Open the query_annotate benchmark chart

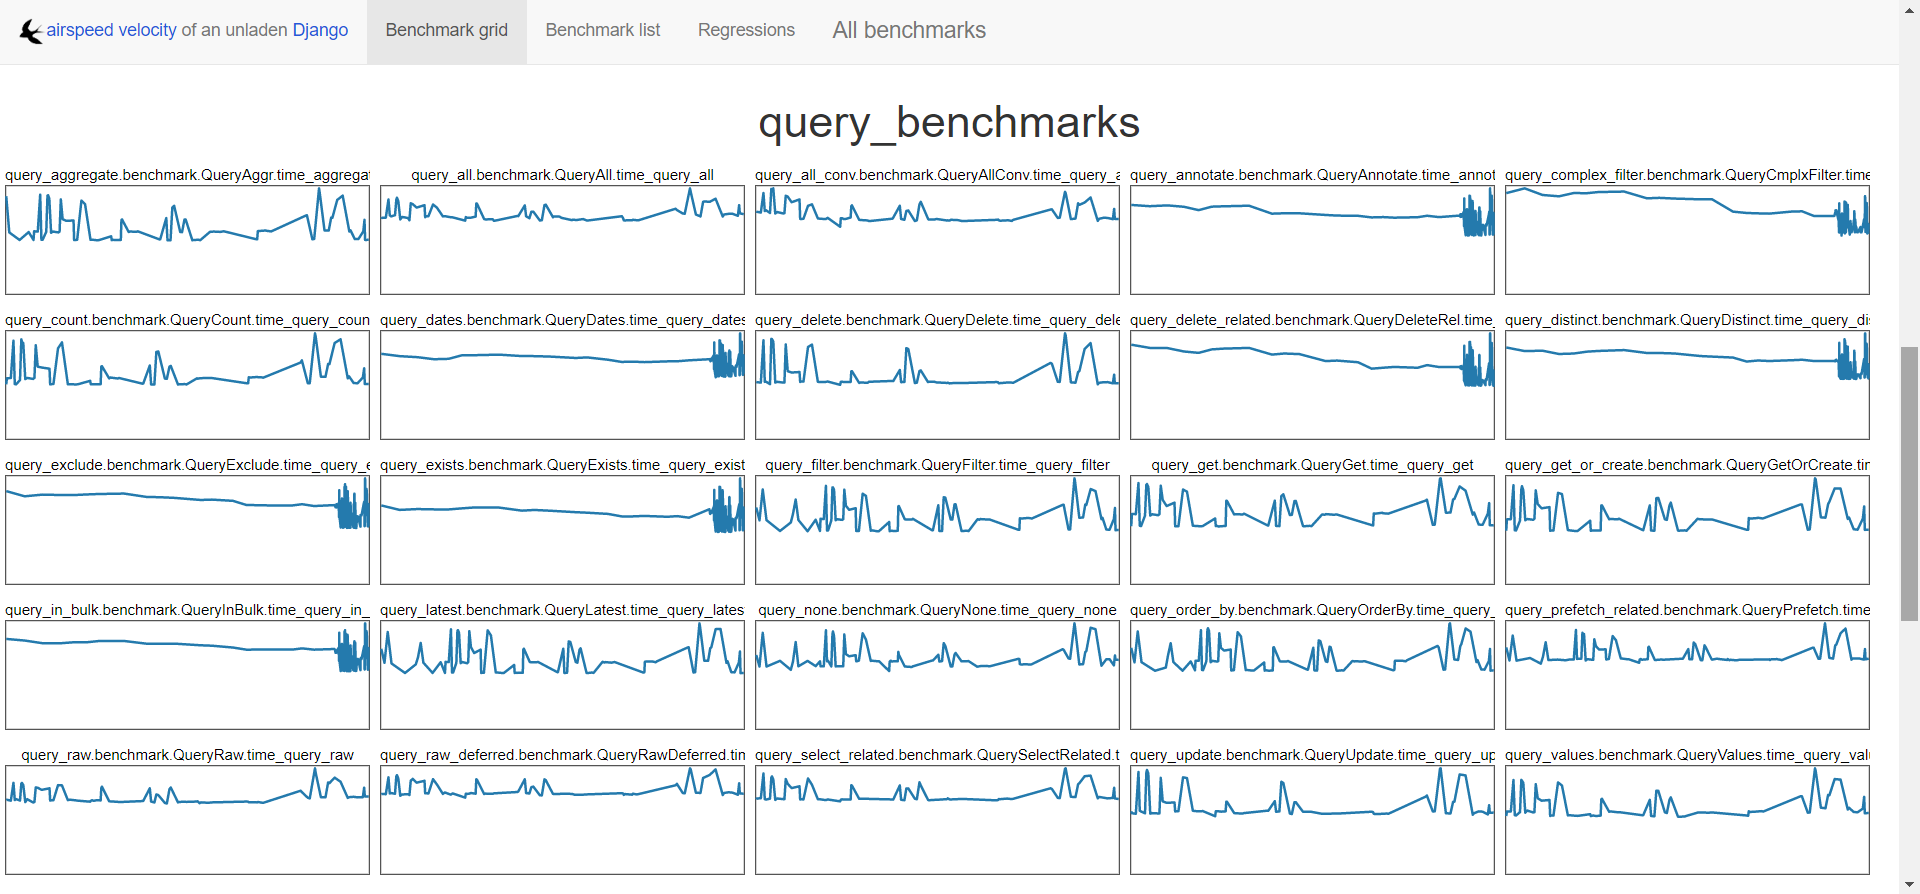(1312, 240)
